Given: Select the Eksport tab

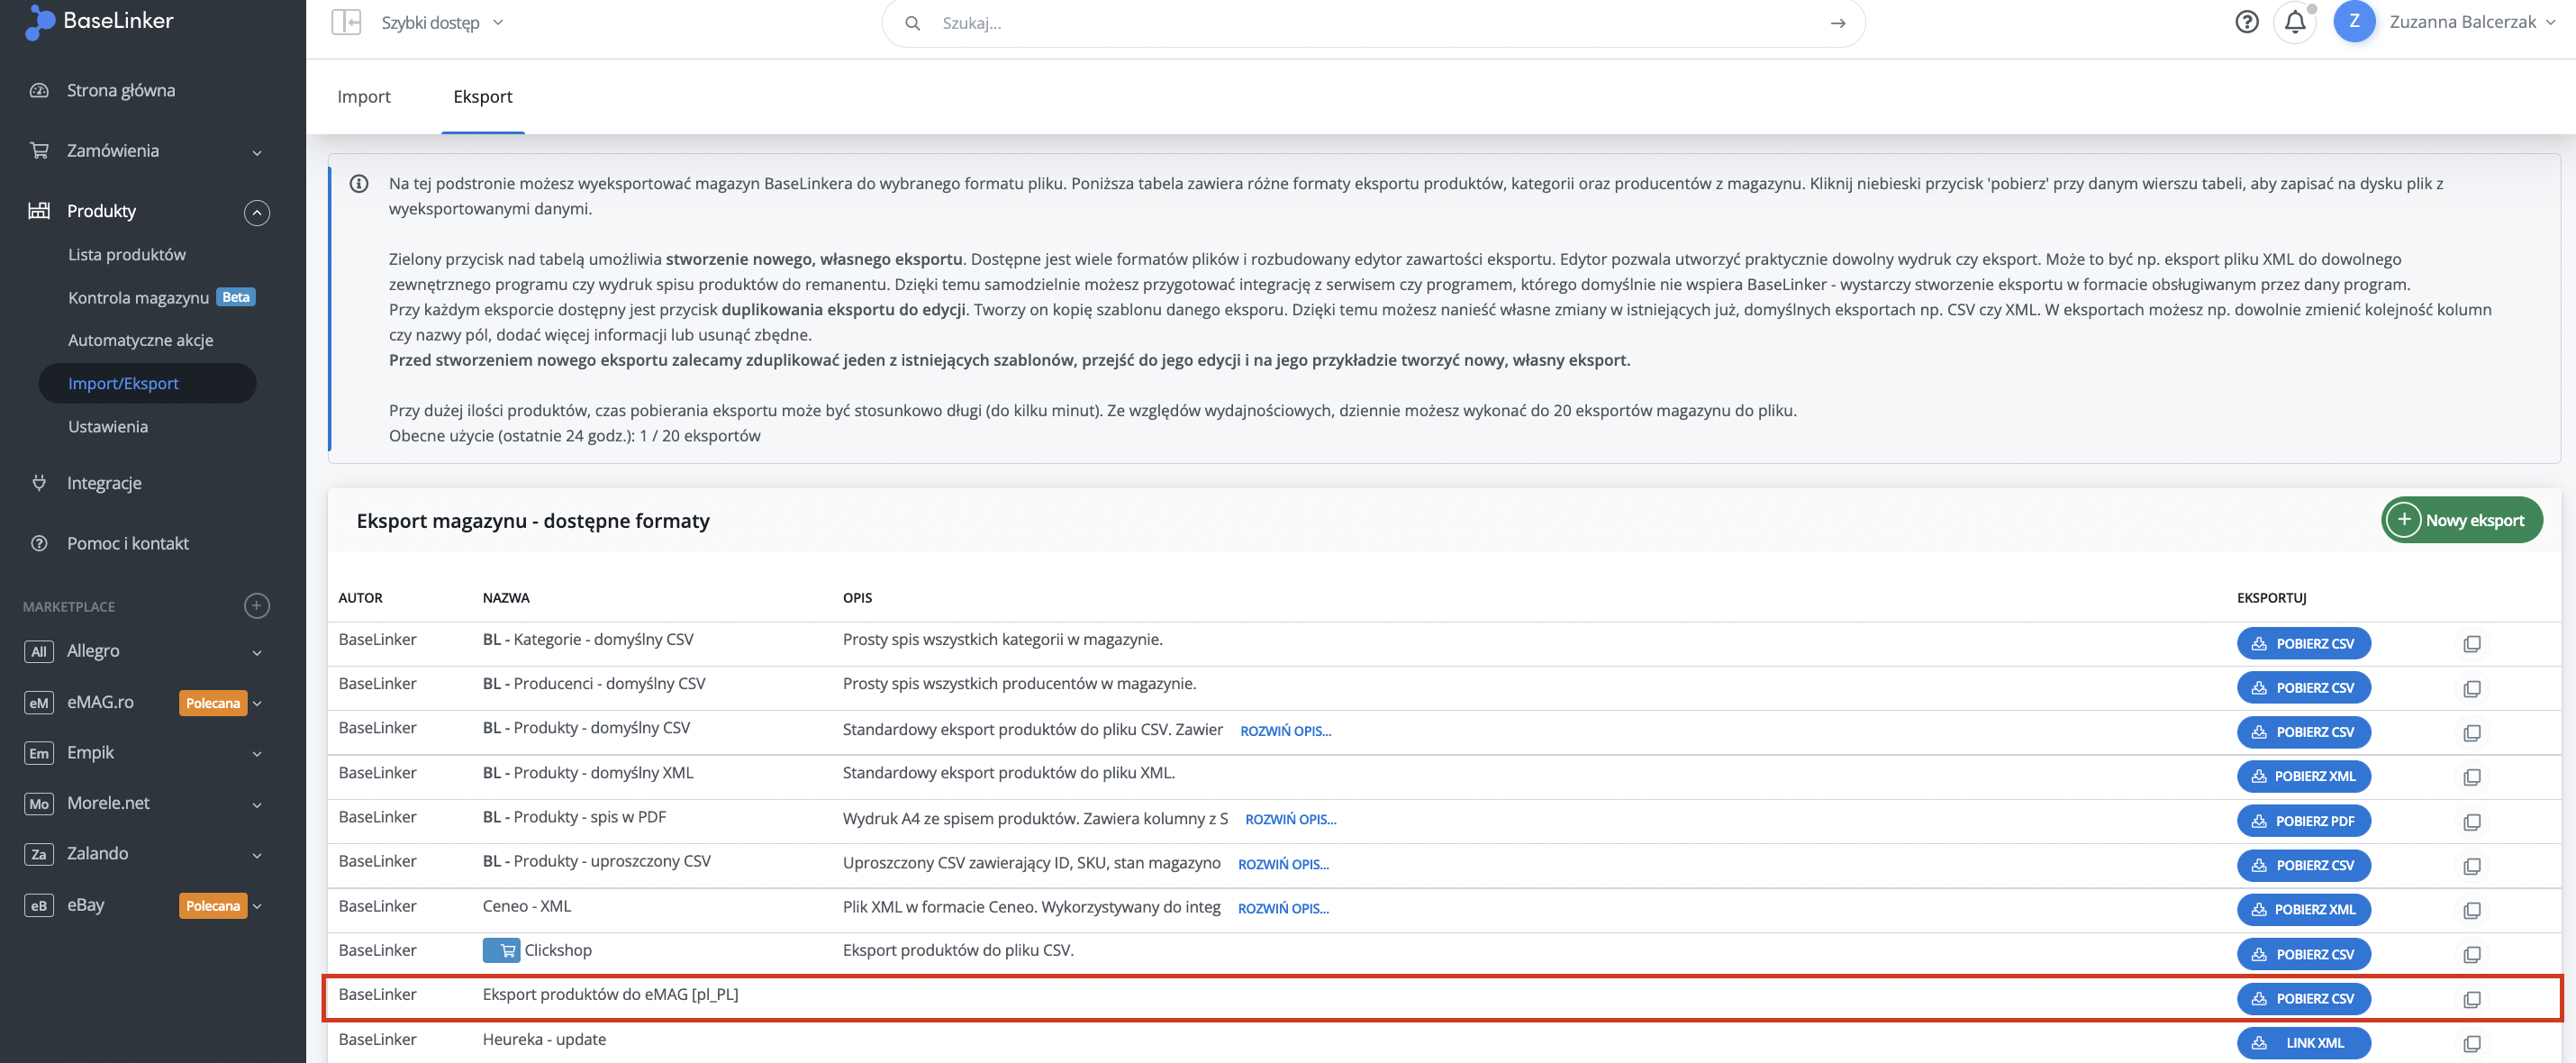Looking at the screenshot, I should coord(483,96).
